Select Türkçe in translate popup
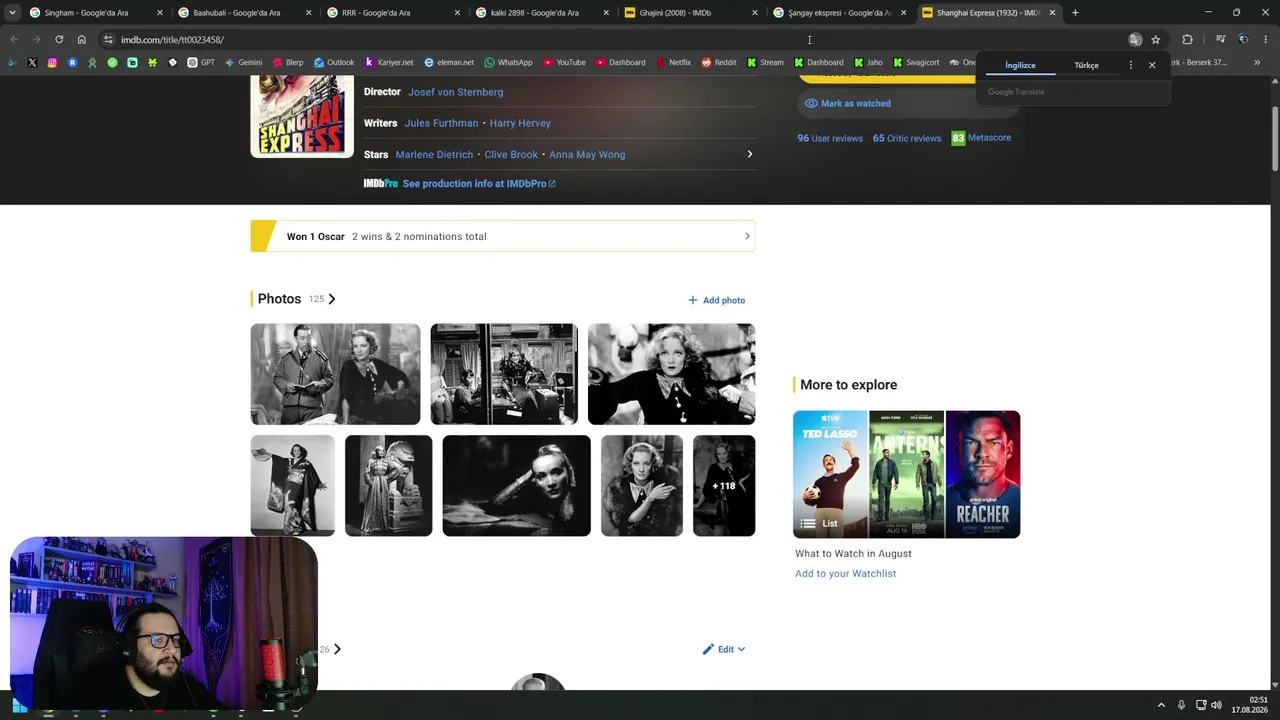The image size is (1280, 720). point(1086,65)
